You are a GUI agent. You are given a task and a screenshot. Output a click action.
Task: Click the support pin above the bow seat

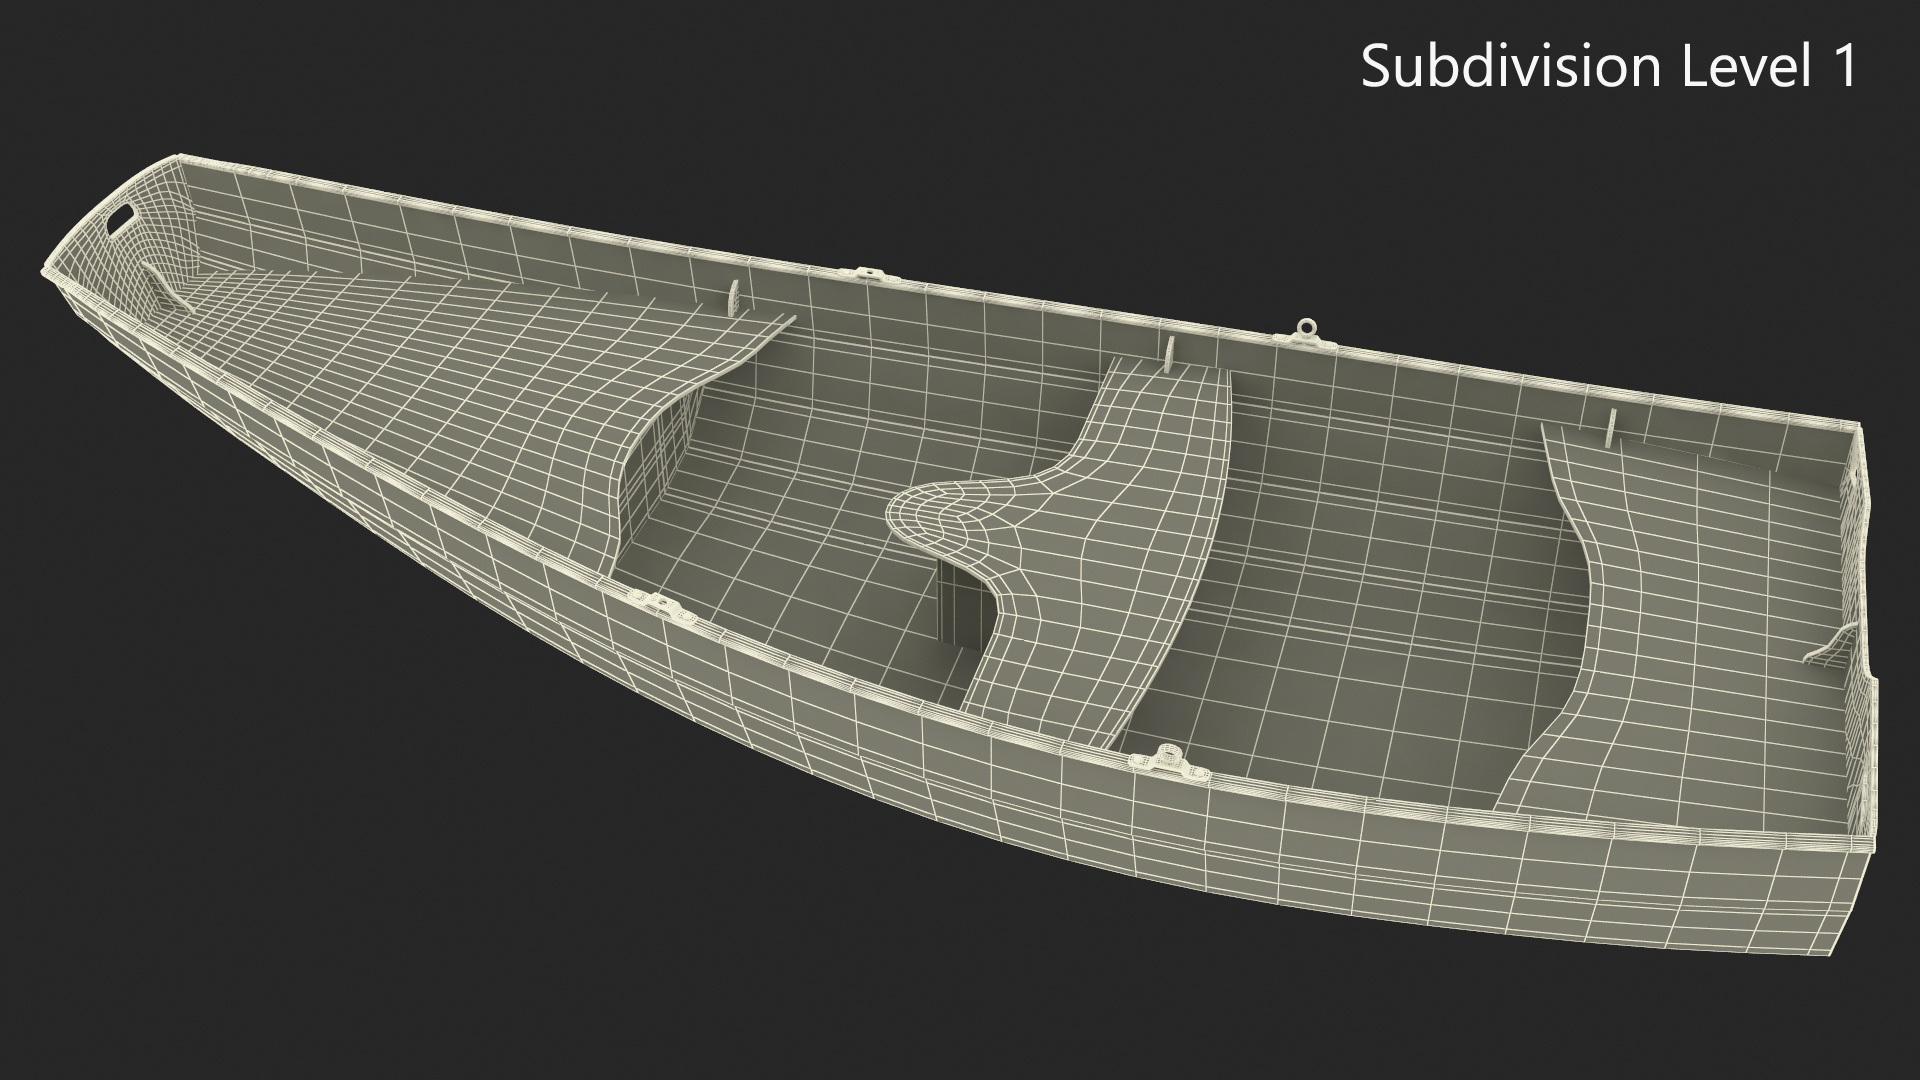point(735,300)
